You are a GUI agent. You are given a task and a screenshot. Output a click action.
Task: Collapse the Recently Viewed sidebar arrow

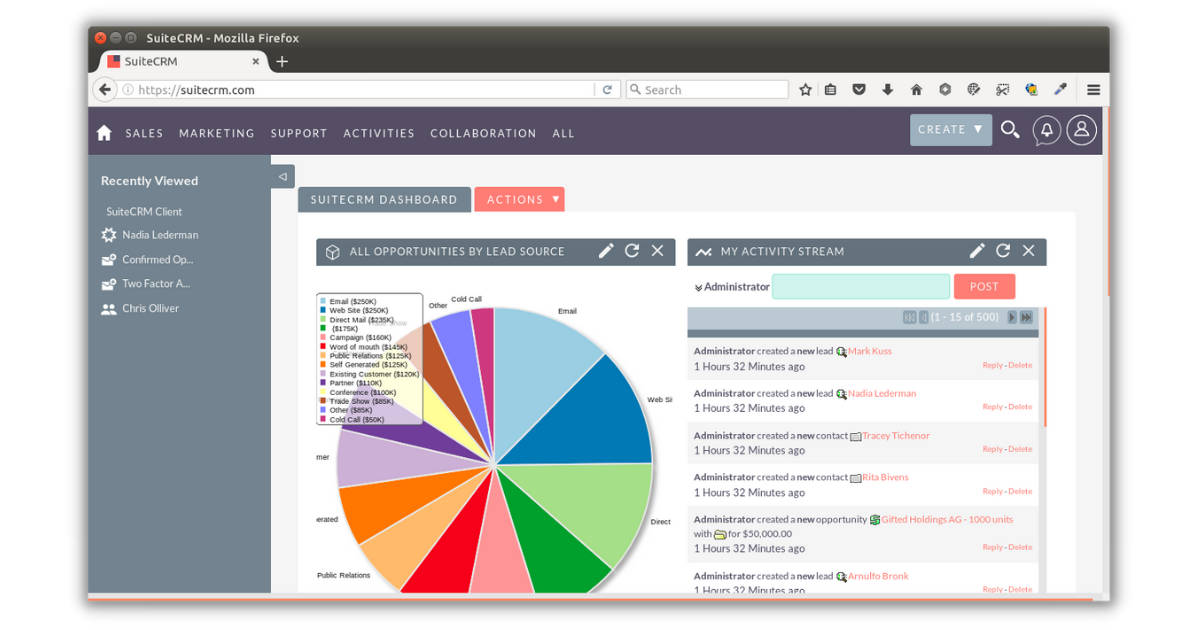281,175
